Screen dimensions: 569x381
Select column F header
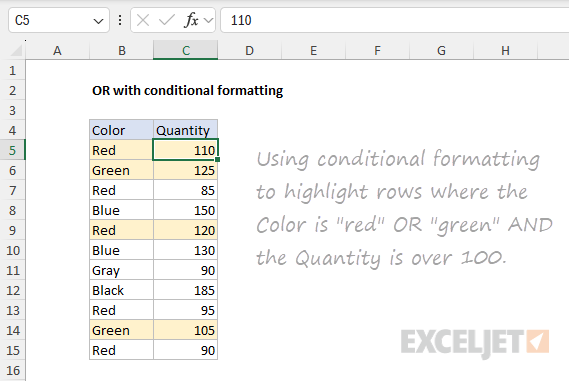click(x=377, y=50)
